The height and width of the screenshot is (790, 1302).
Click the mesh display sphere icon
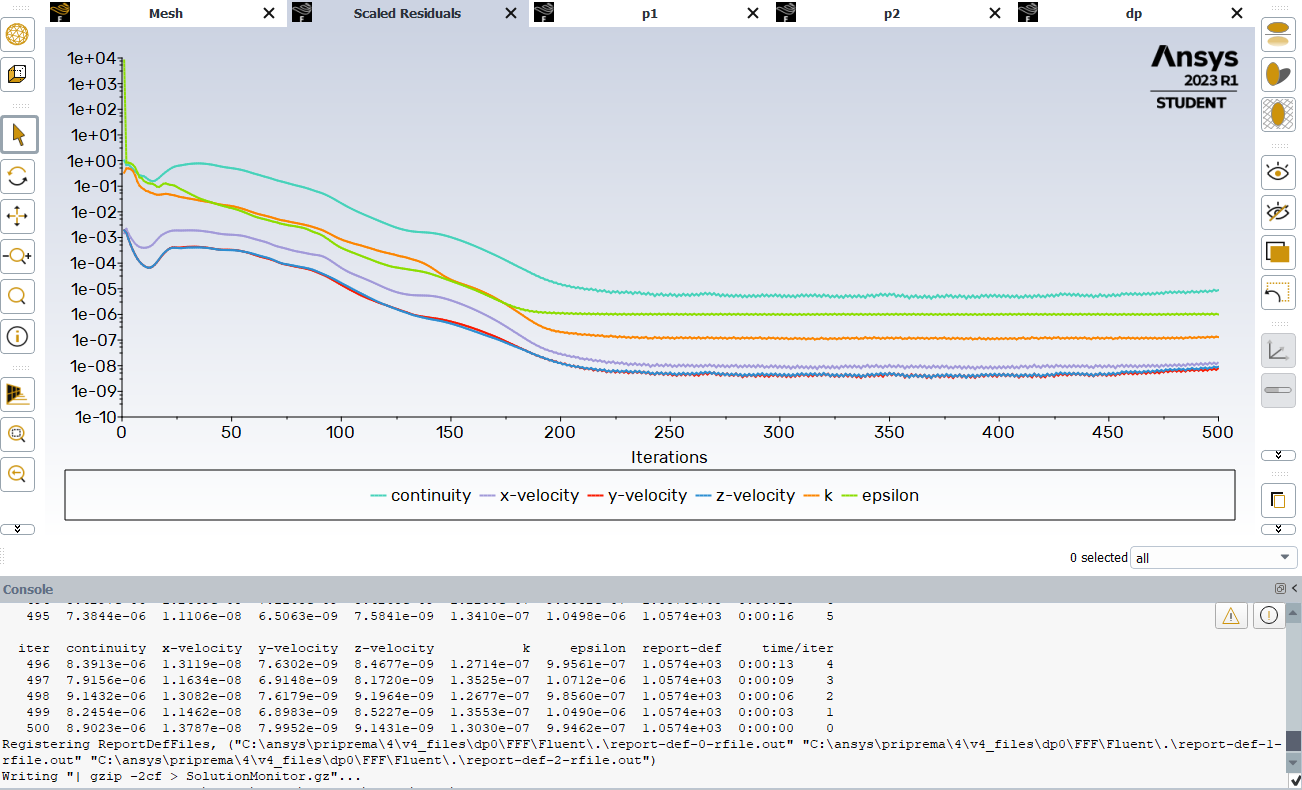click(17, 34)
